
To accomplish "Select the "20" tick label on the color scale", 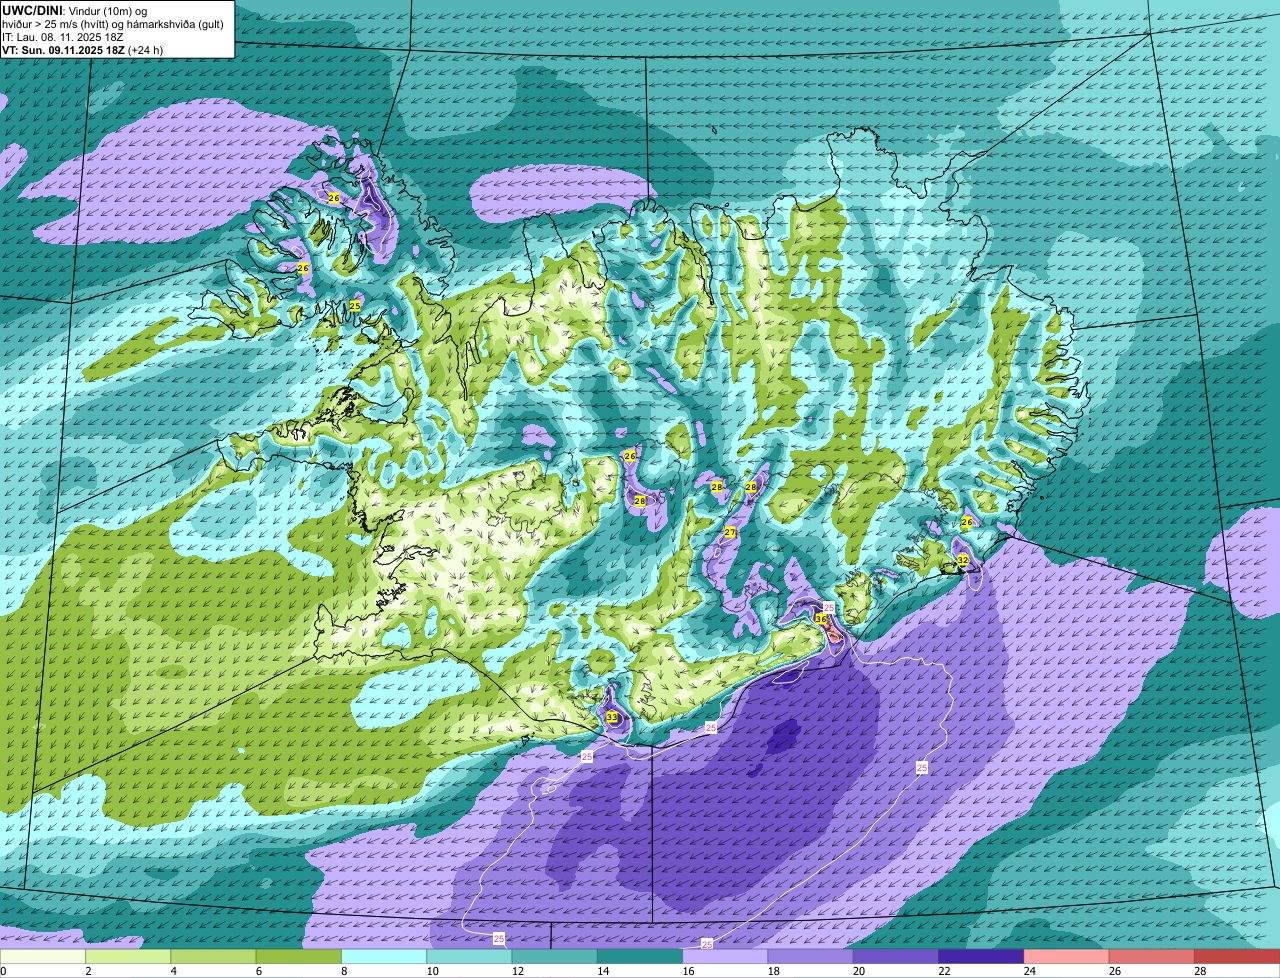I will pos(858,971).
